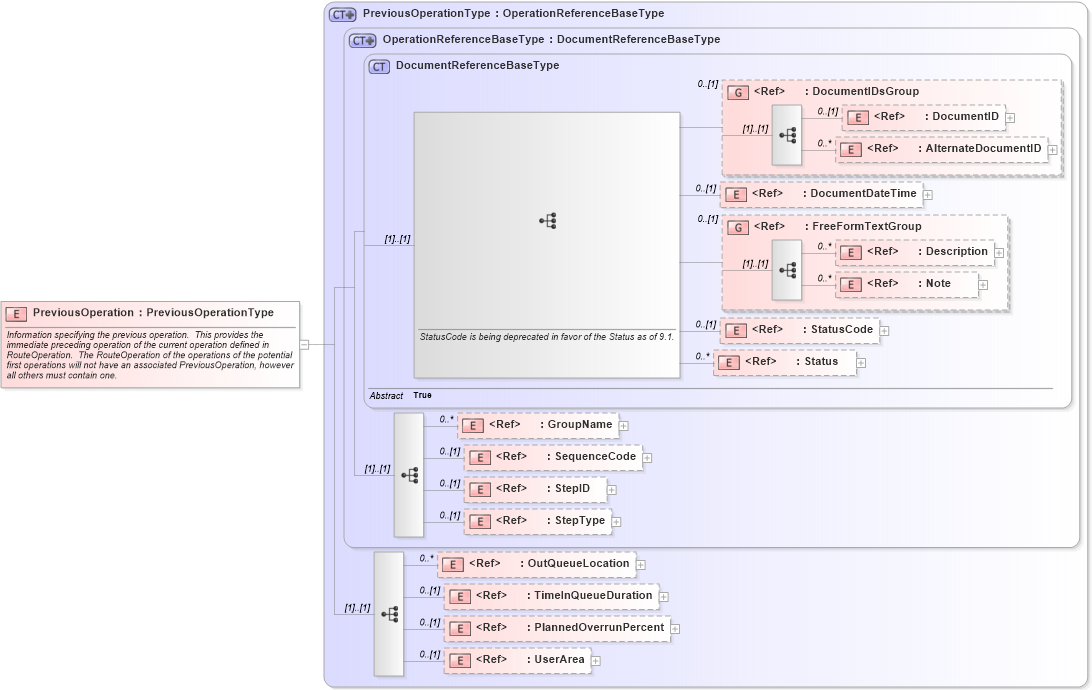The height and width of the screenshot is (690, 1092).
Task: Expand the StepType element
Action: [618, 521]
